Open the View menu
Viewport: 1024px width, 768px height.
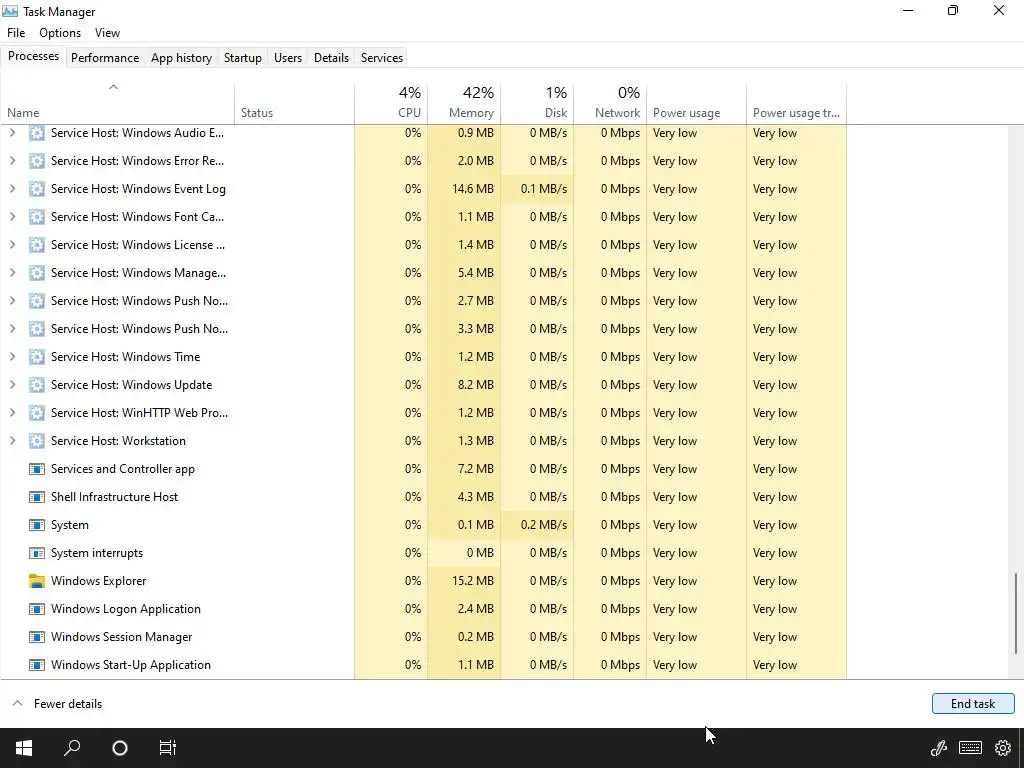click(107, 33)
